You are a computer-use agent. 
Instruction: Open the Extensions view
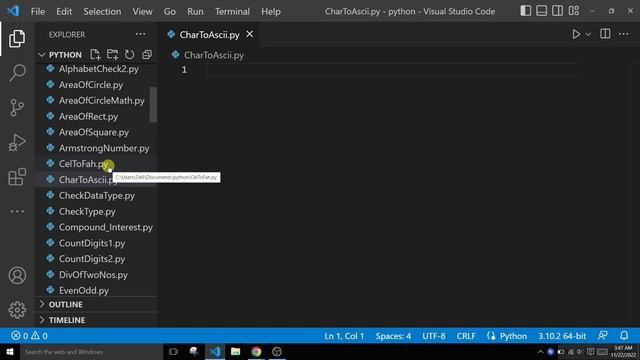[x=17, y=177]
